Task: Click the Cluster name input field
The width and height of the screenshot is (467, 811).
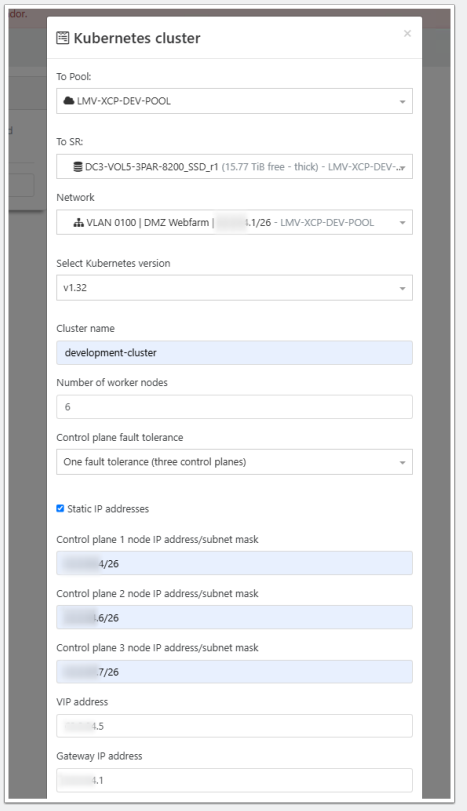Action: pyautogui.click(x=234, y=353)
